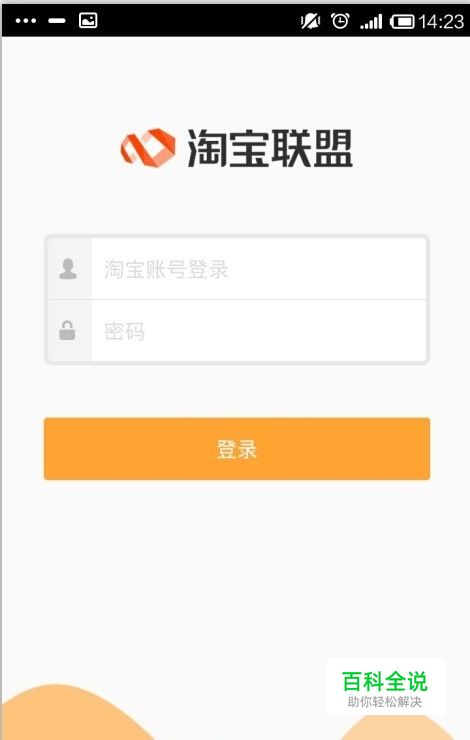Image resolution: width=470 pixels, height=740 pixels.
Task: Tap the dash notification icon in status bar
Action: pos(57,21)
